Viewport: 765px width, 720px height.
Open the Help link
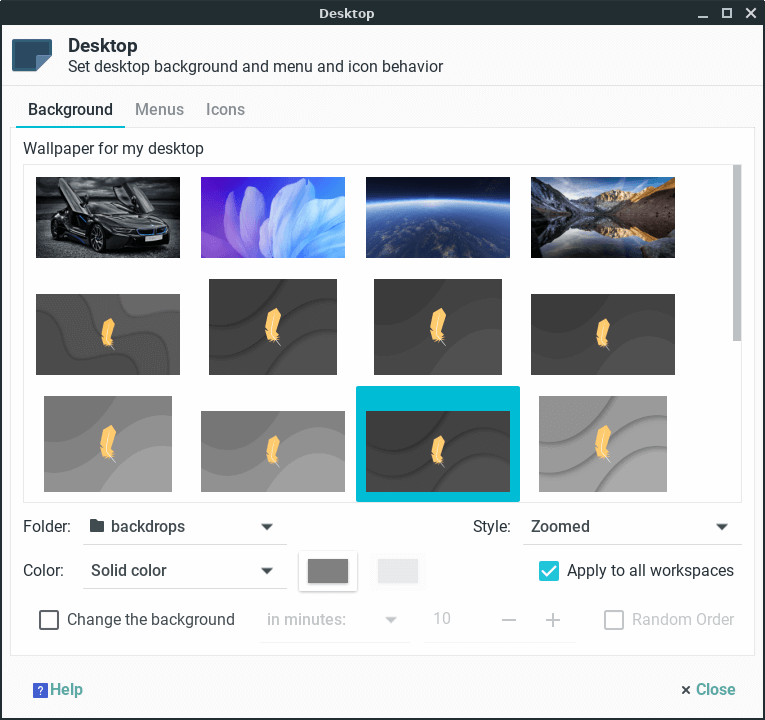click(x=66, y=690)
